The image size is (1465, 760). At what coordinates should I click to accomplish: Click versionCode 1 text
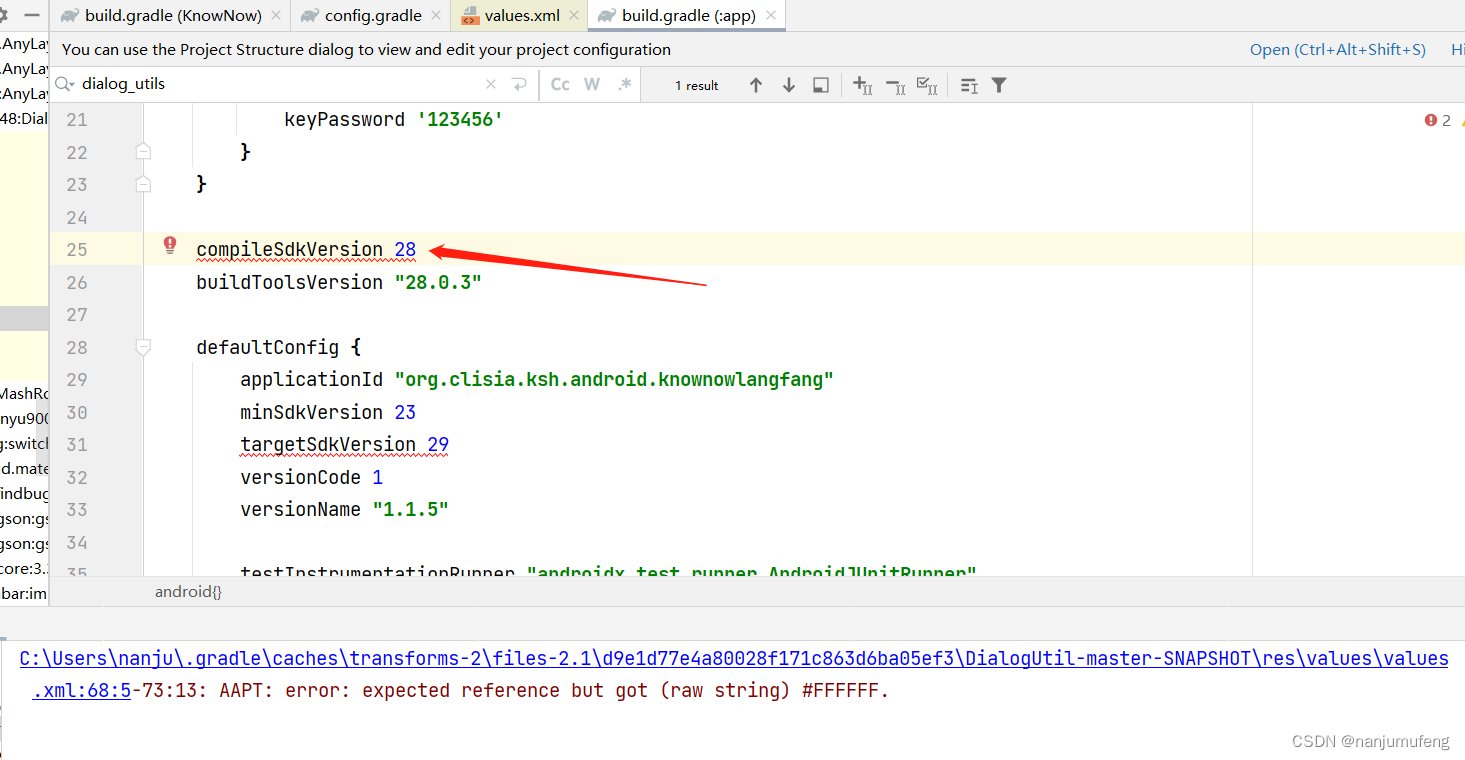pyautogui.click(x=311, y=477)
